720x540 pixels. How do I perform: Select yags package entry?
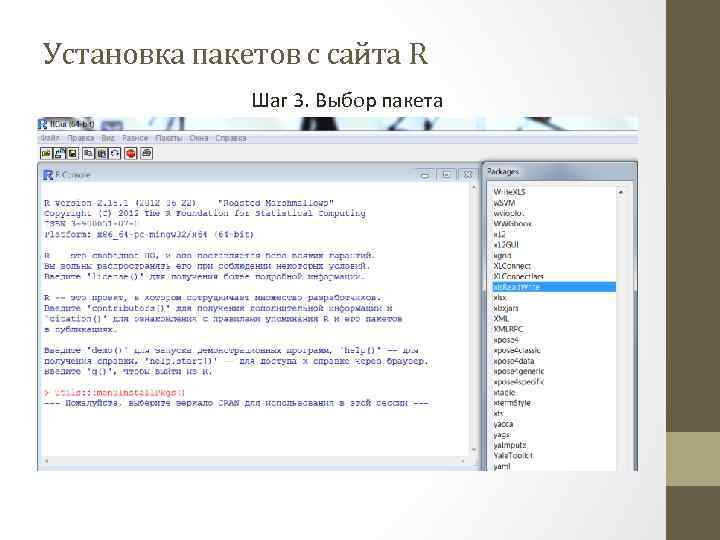pyautogui.click(x=501, y=434)
